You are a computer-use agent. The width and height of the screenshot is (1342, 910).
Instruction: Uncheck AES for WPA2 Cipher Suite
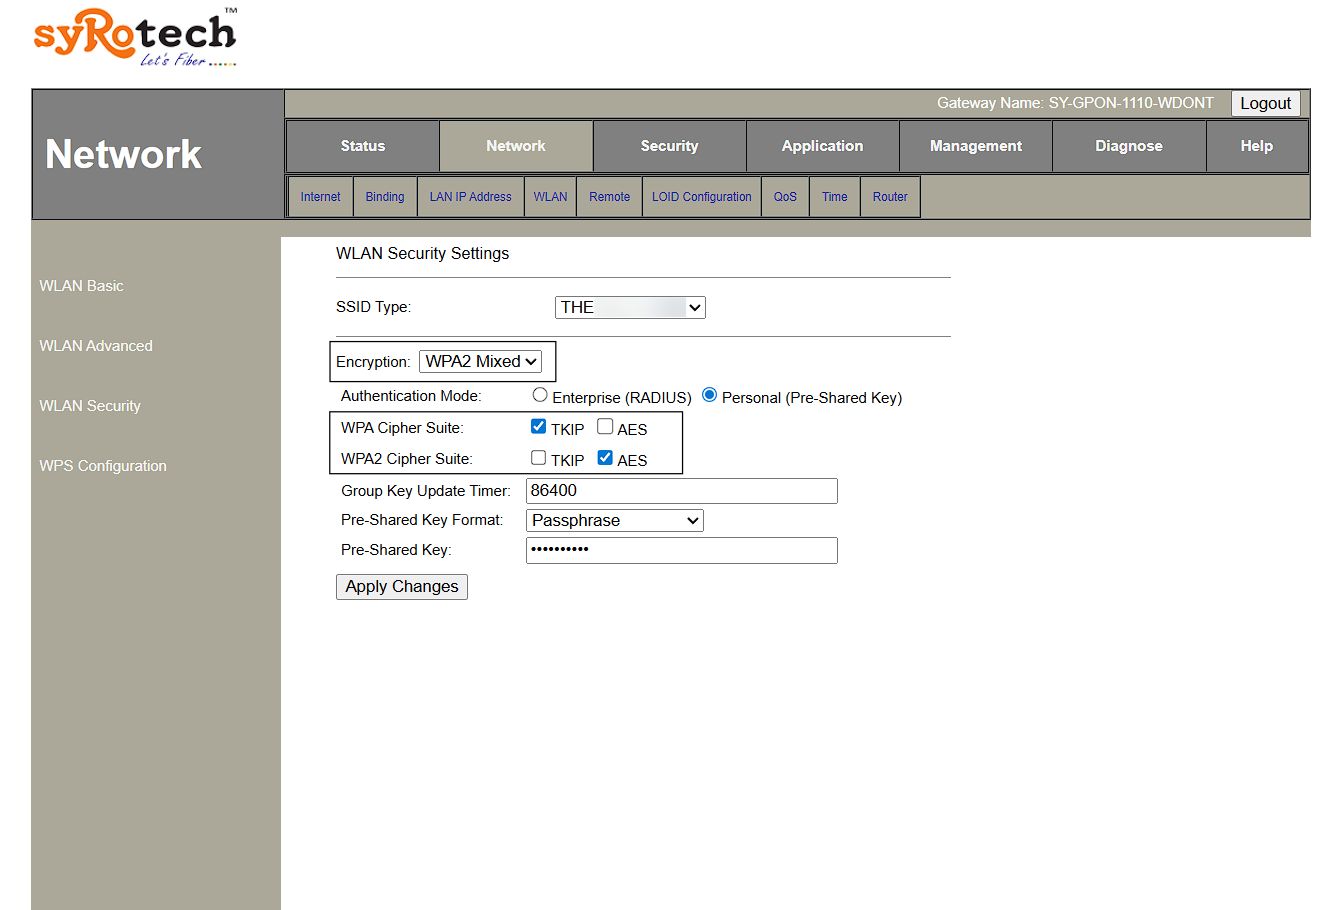[x=605, y=458]
